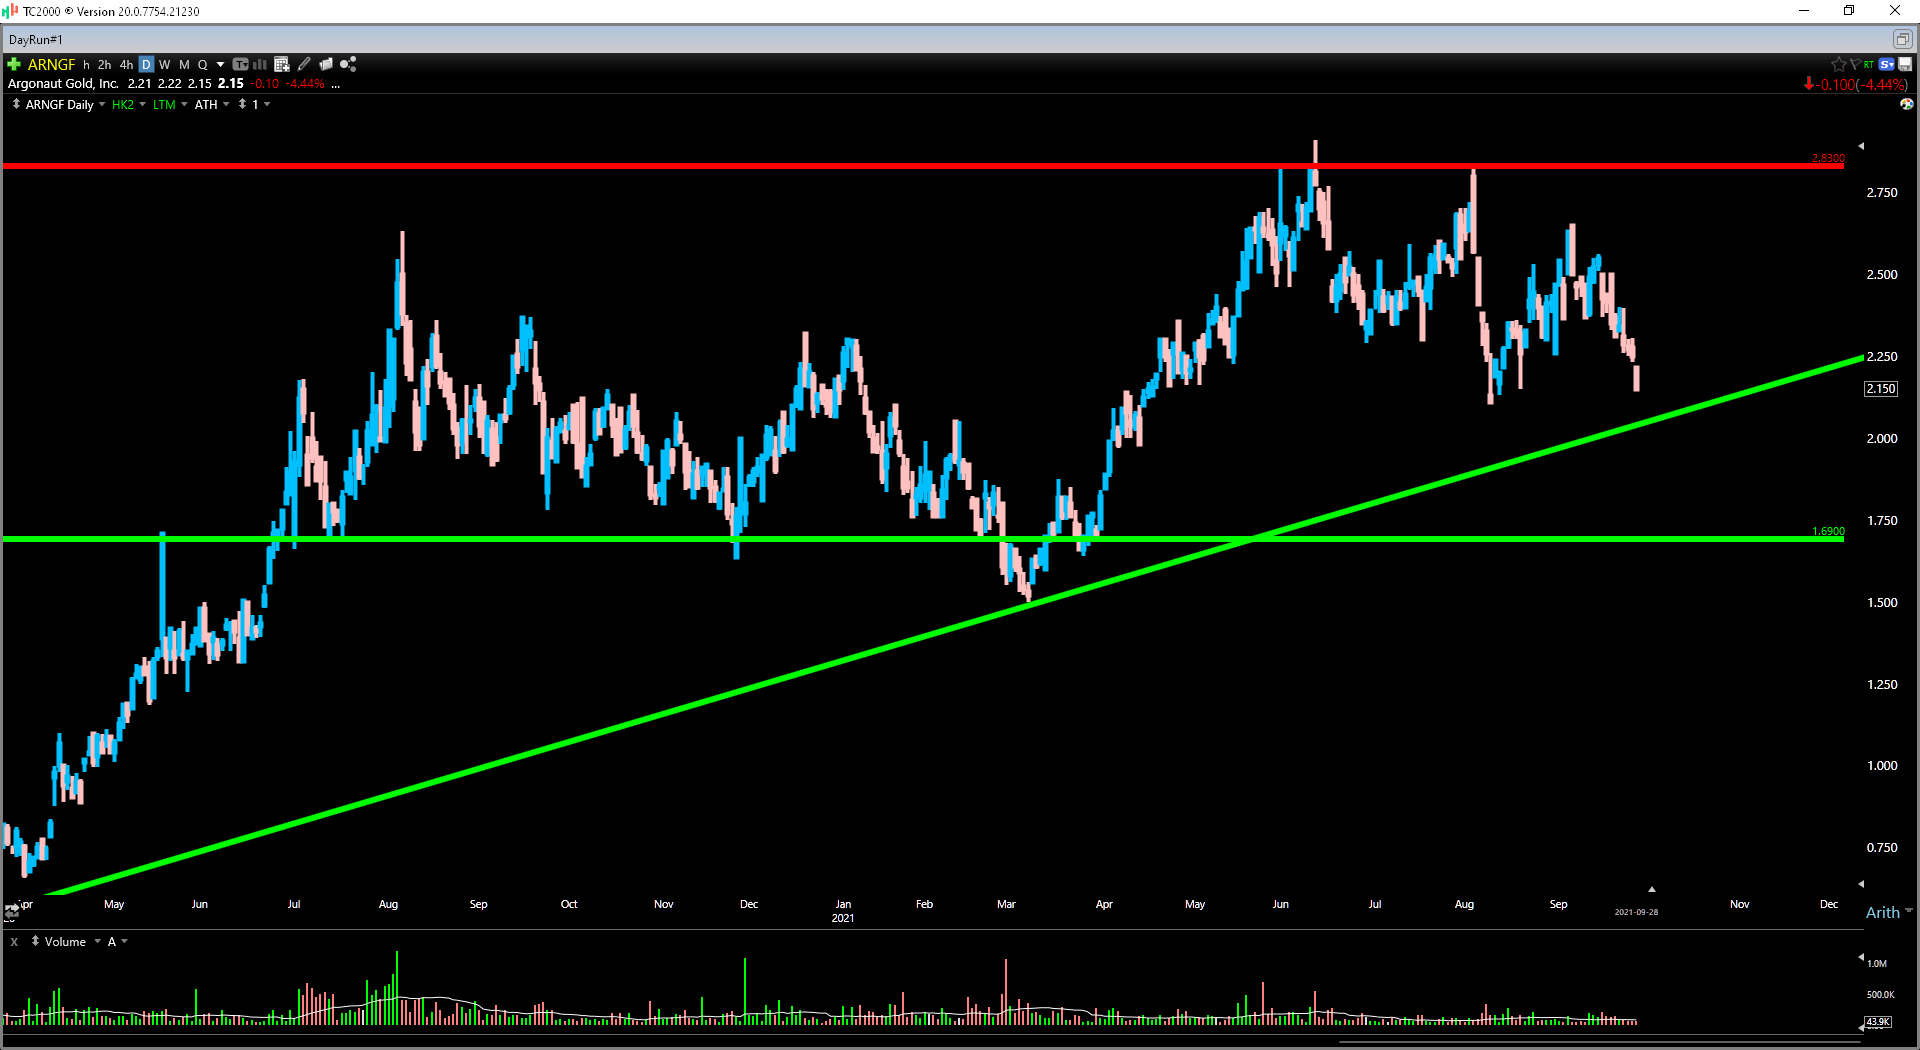Image resolution: width=1920 pixels, height=1050 pixels.
Task: Click the bold 2.15 last price
Action: point(231,84)
